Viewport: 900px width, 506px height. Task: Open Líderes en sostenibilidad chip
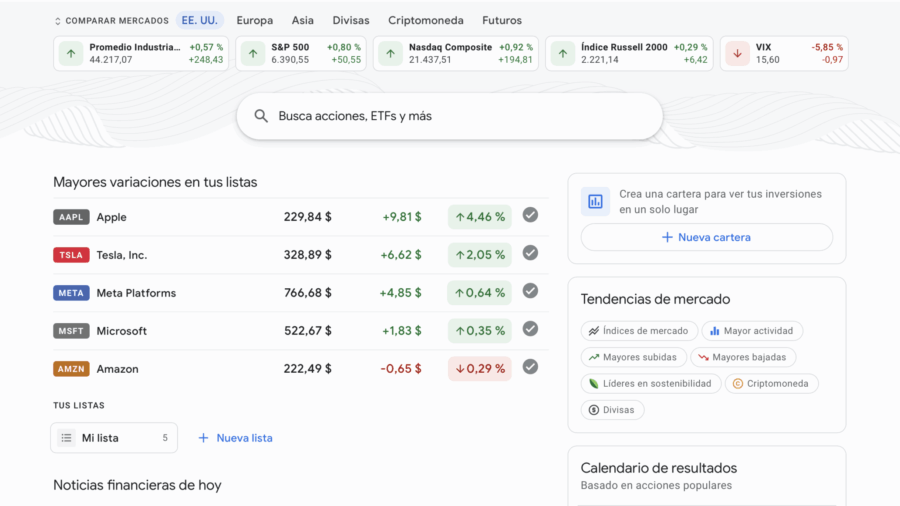coord(651,383)
